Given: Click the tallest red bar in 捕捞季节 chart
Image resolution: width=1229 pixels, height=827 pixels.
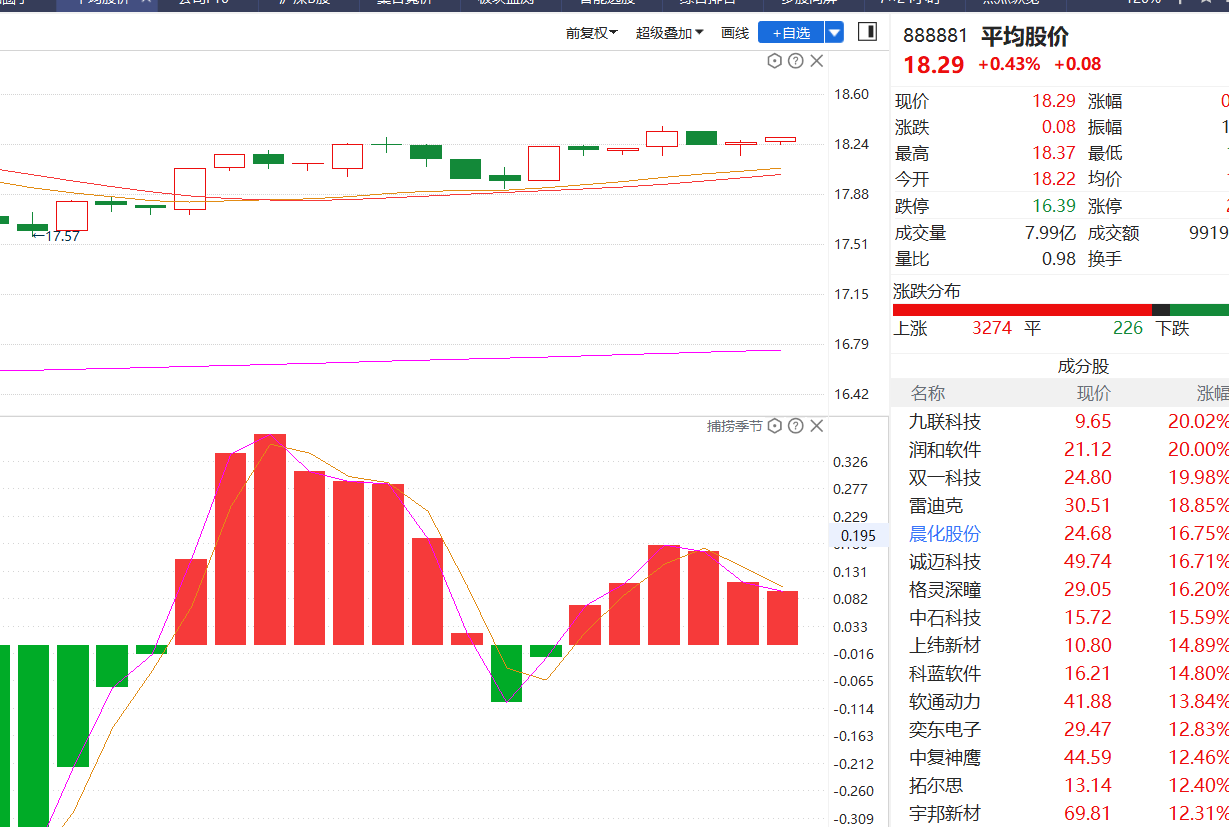Looking at the screenshot, I should click(x=270, y=539).
